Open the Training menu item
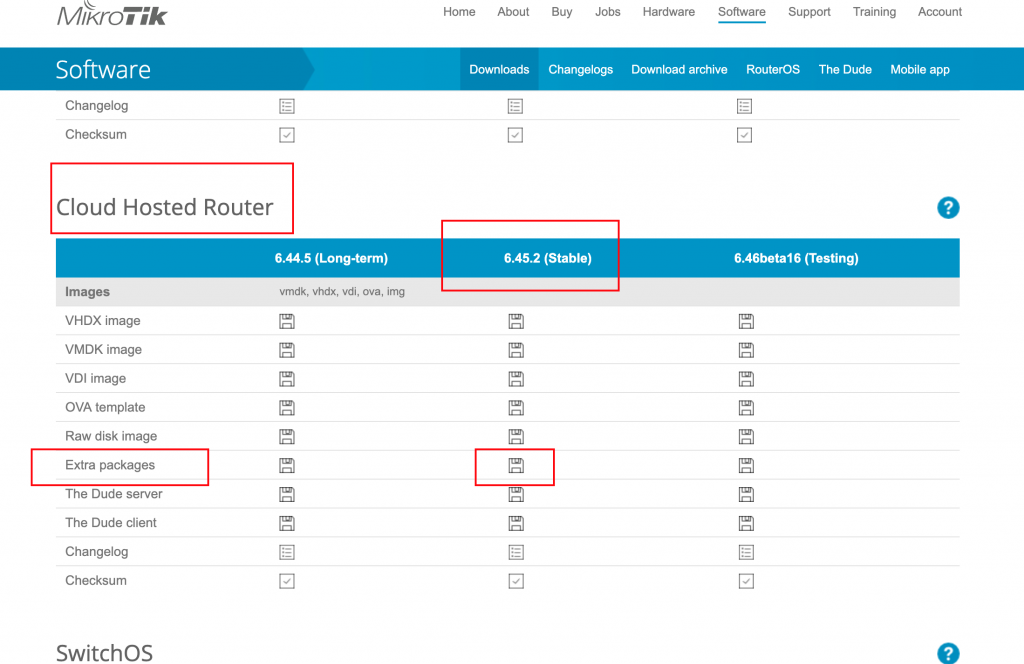The width and height of the screenshot is (1024, 664). 874,12
